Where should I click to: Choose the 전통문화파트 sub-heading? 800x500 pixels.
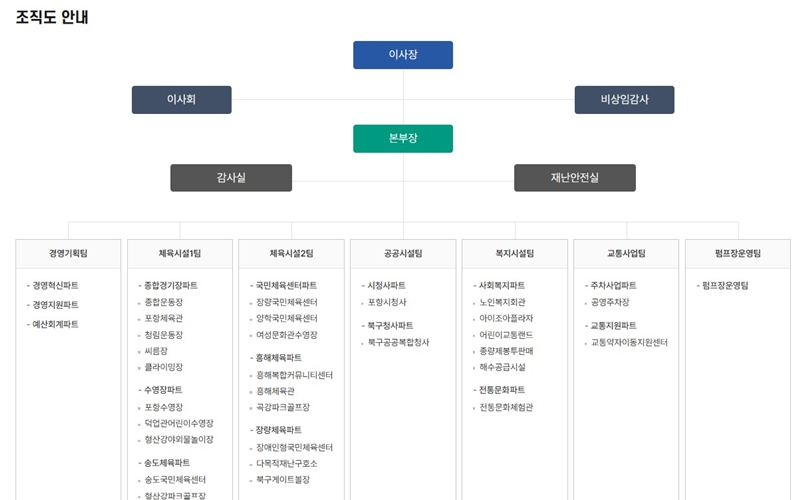pyautogui.click(x=502, y=390)
